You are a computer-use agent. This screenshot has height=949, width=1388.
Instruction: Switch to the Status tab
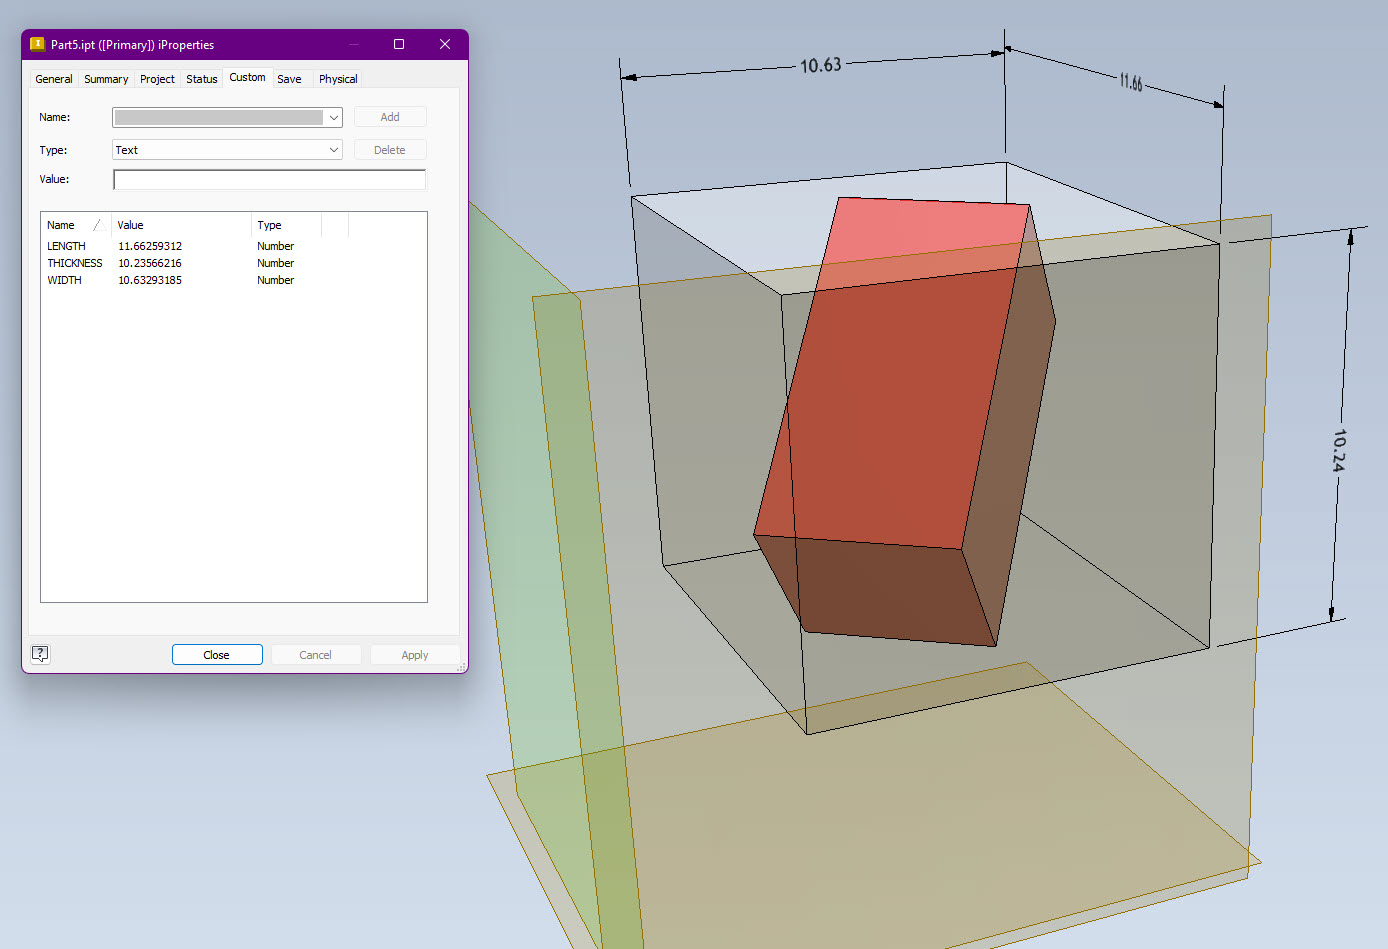pyautogui.click(x=202, y=79)
